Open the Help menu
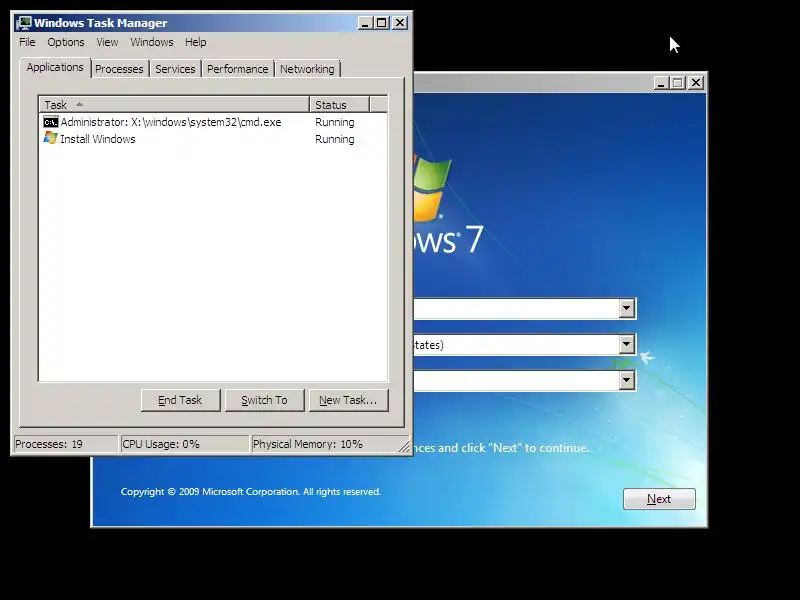800x600 pixels. tap(195, 42)
